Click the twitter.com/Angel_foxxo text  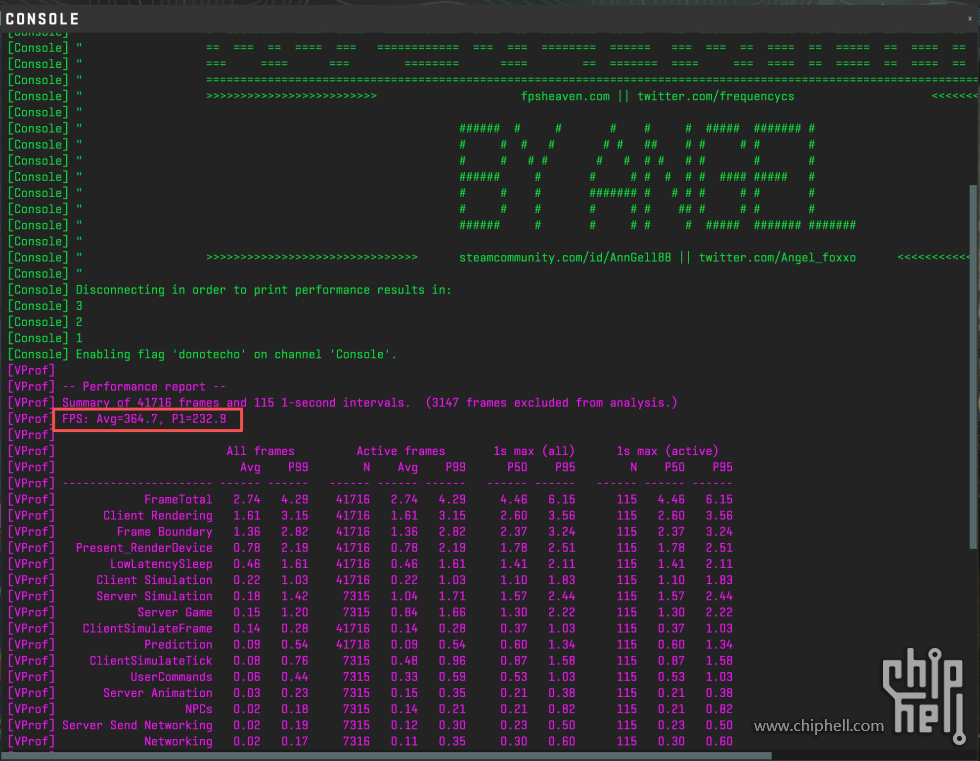click(x=777, y=257)
